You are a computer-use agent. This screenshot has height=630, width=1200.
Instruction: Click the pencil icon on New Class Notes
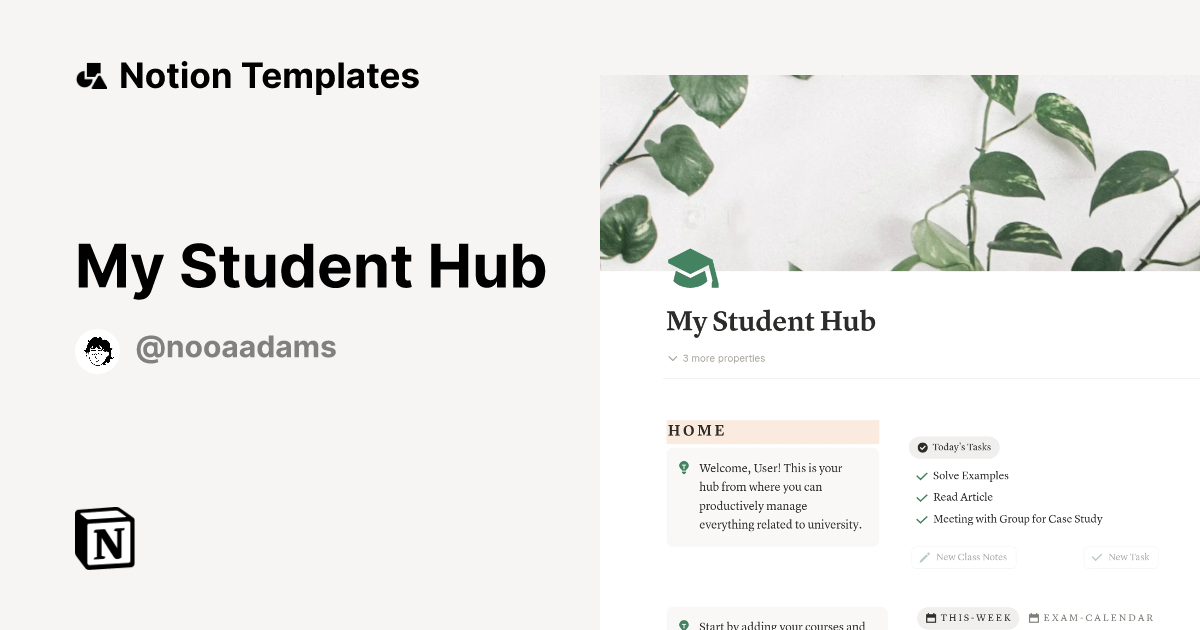pos(925,557)
